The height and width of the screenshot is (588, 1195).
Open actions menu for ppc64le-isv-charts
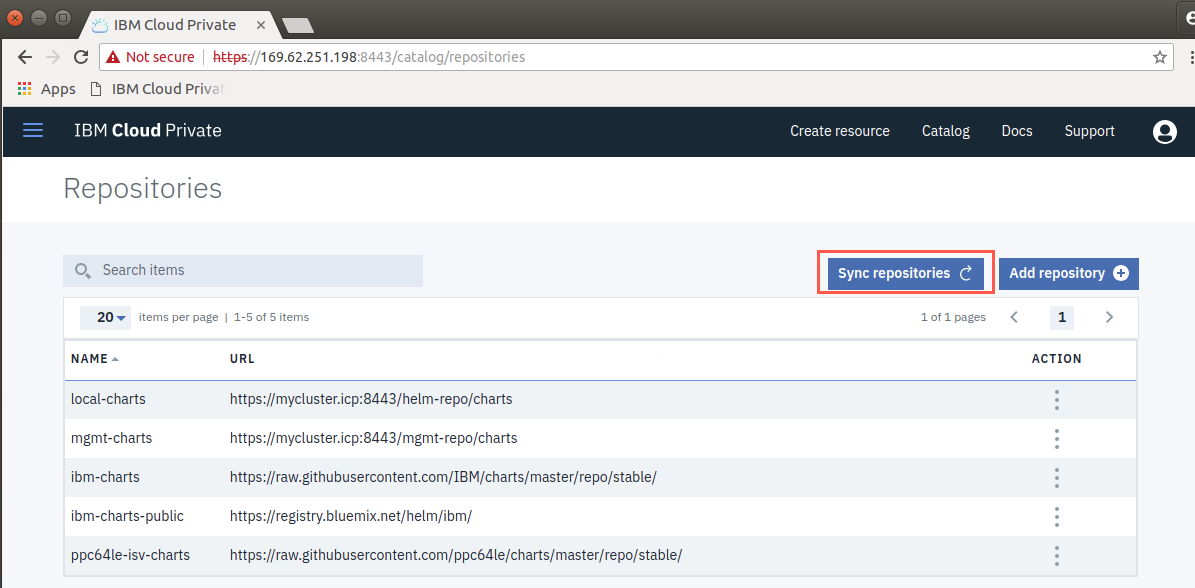1056,556
